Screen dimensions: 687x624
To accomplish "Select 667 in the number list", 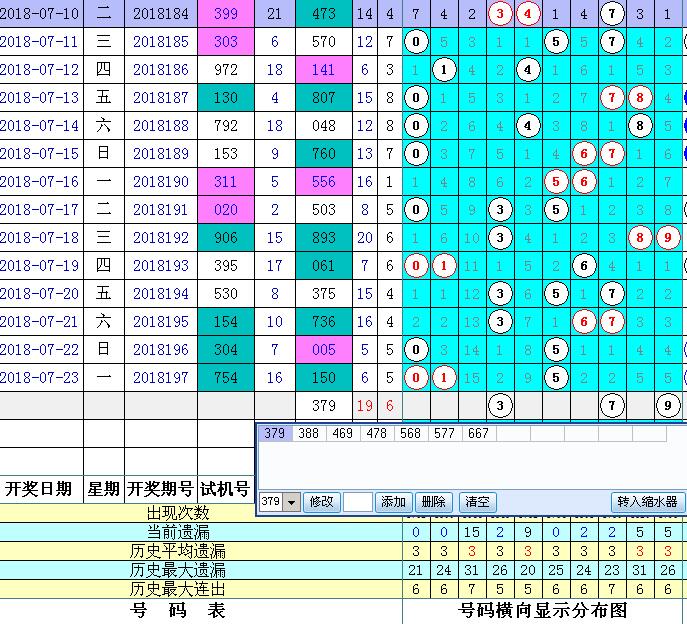I will (x=478, y=433).
